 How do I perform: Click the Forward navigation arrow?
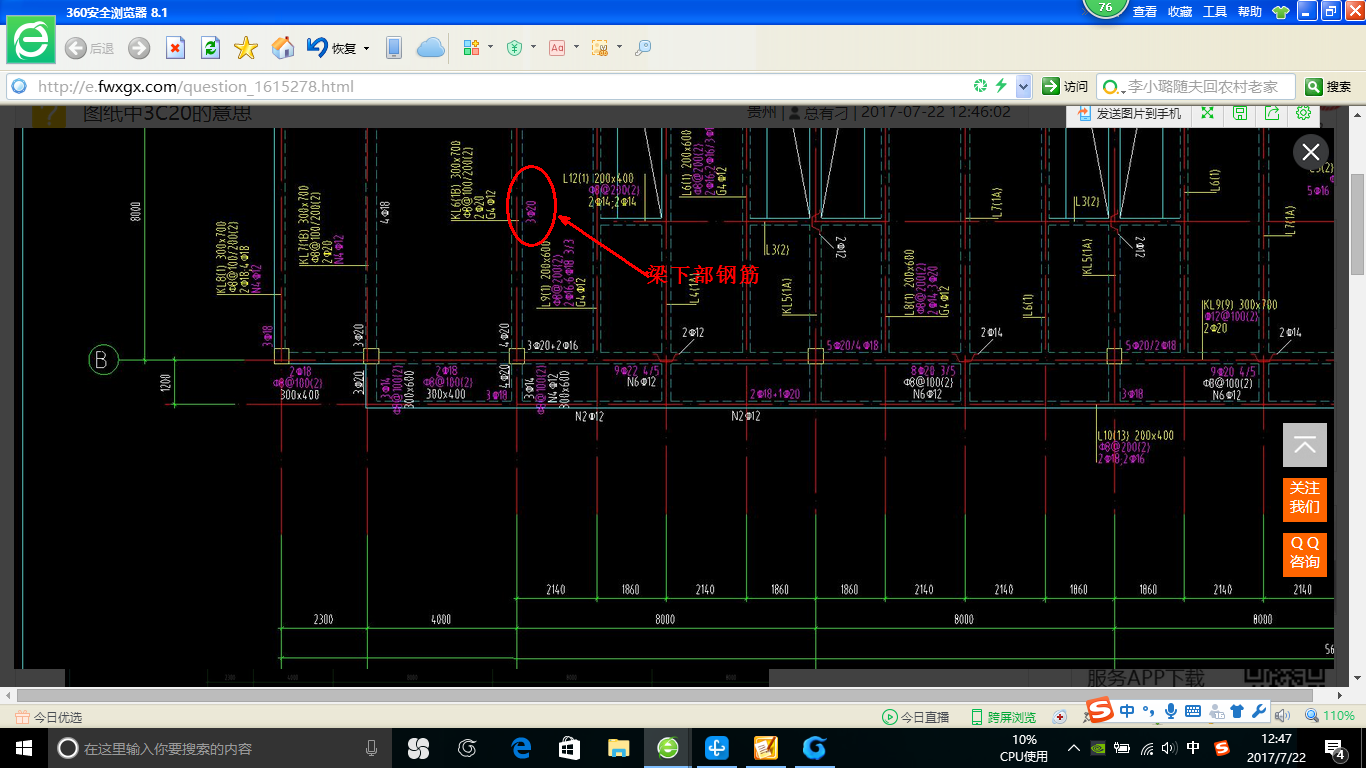tap(139, 48)
